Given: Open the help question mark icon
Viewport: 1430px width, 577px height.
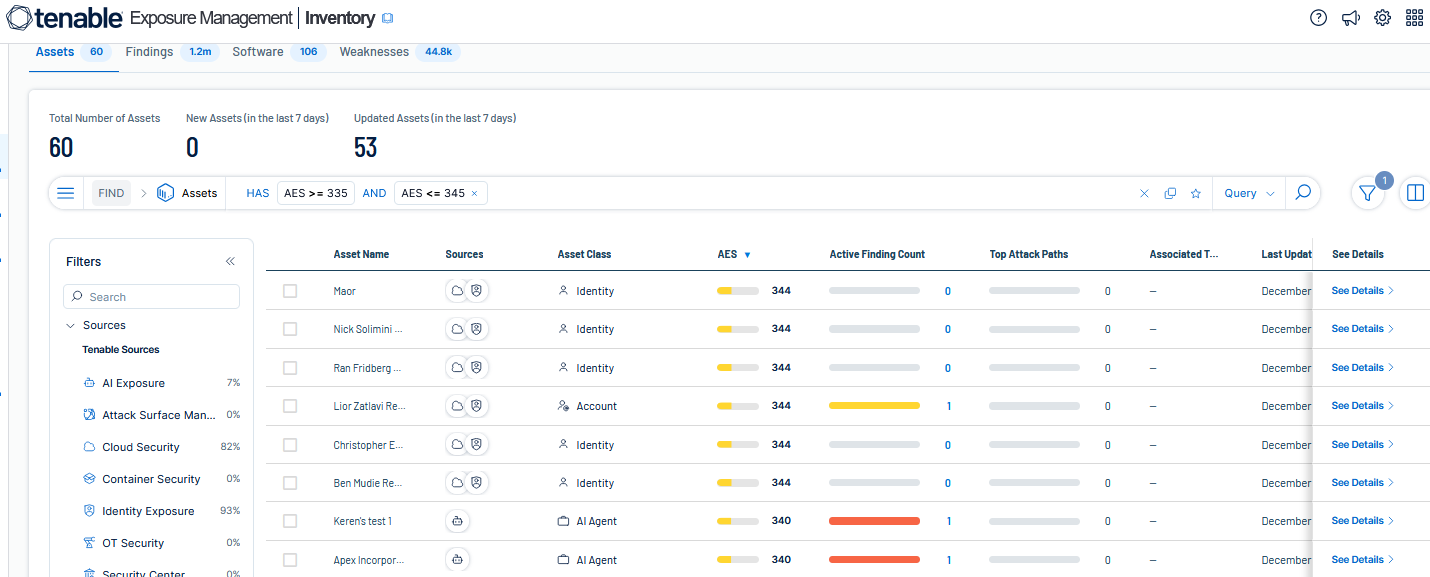Looking at the screenshot, I should [1318, 18].
